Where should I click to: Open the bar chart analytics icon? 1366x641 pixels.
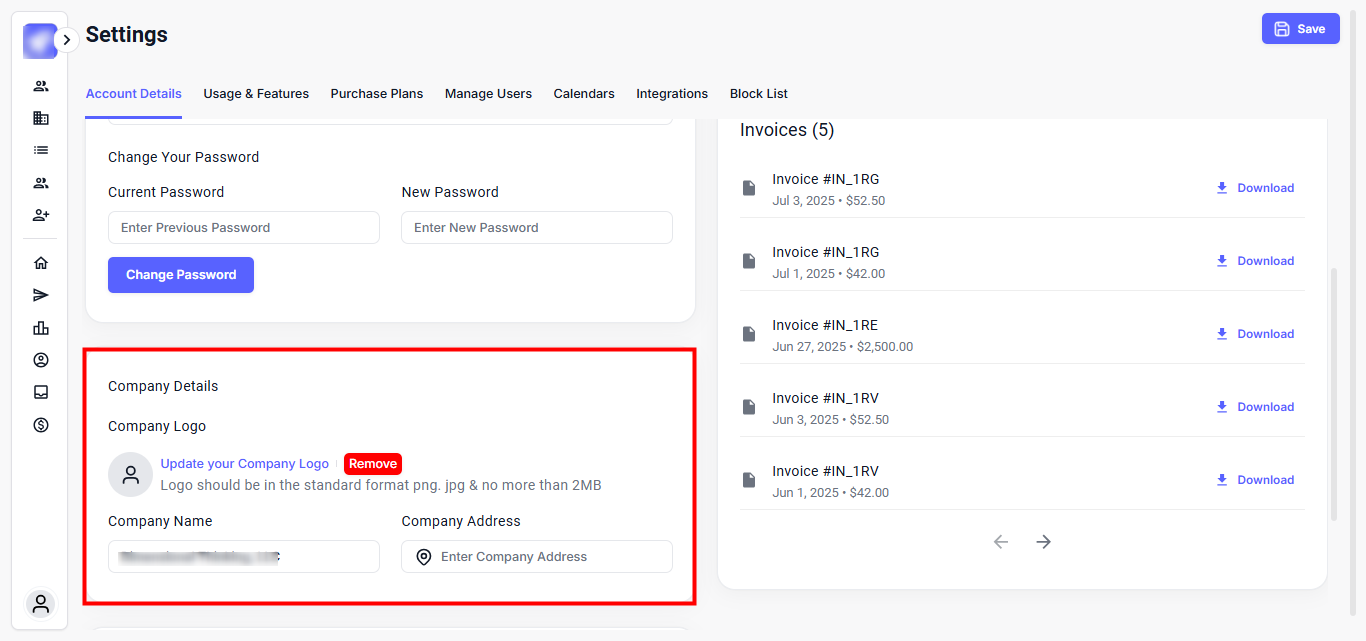tap(41, 328)
